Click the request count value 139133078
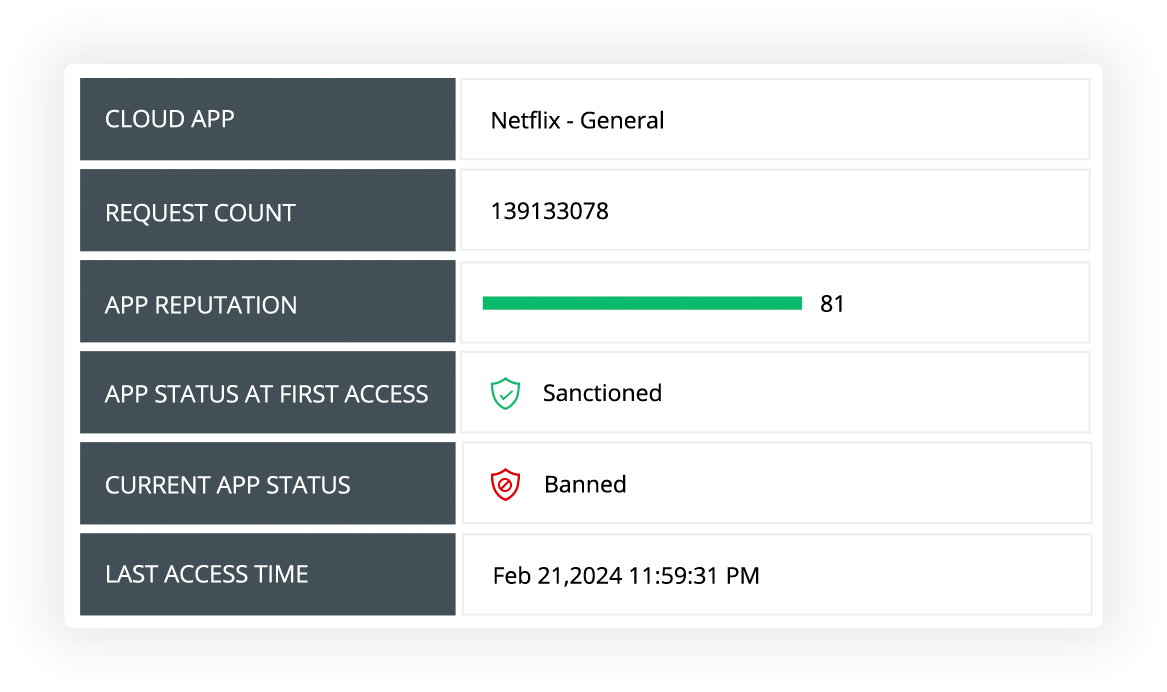This screenshot has height=692, width=1167. click(x=549, y=212)
